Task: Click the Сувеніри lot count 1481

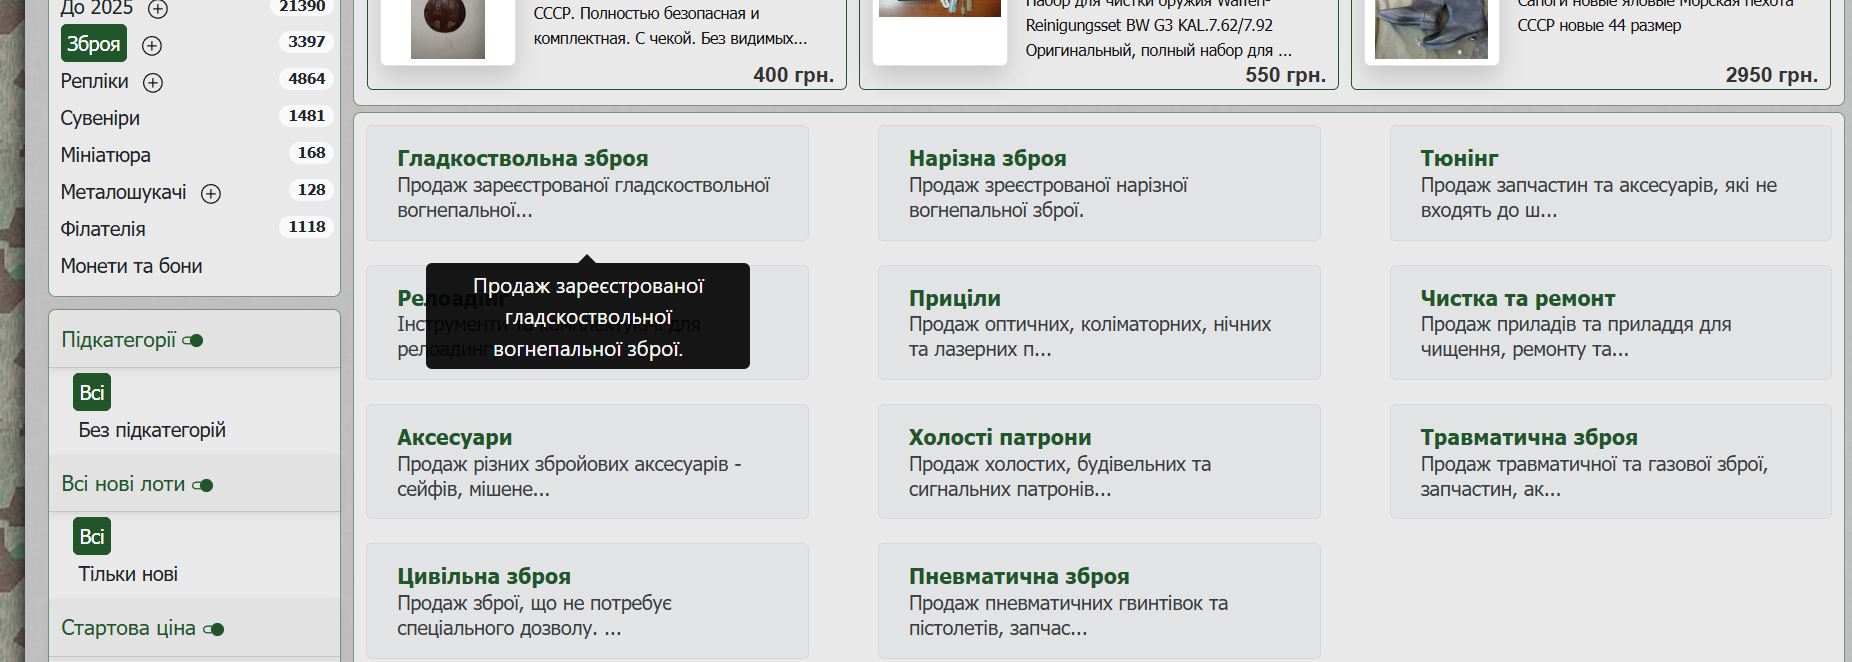Action: [x=306, y=116]
